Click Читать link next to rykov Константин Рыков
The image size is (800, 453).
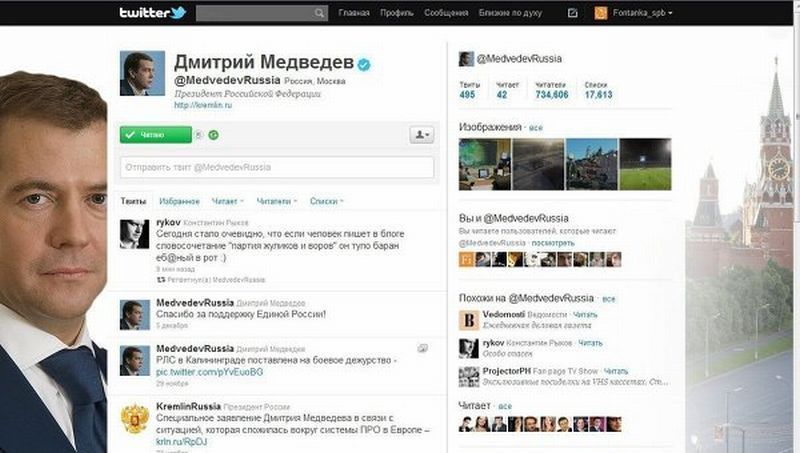[590, 343]
